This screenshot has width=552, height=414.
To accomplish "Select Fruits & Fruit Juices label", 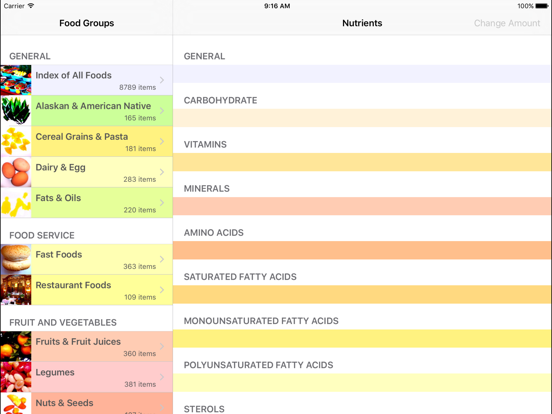I will [78, 341].
